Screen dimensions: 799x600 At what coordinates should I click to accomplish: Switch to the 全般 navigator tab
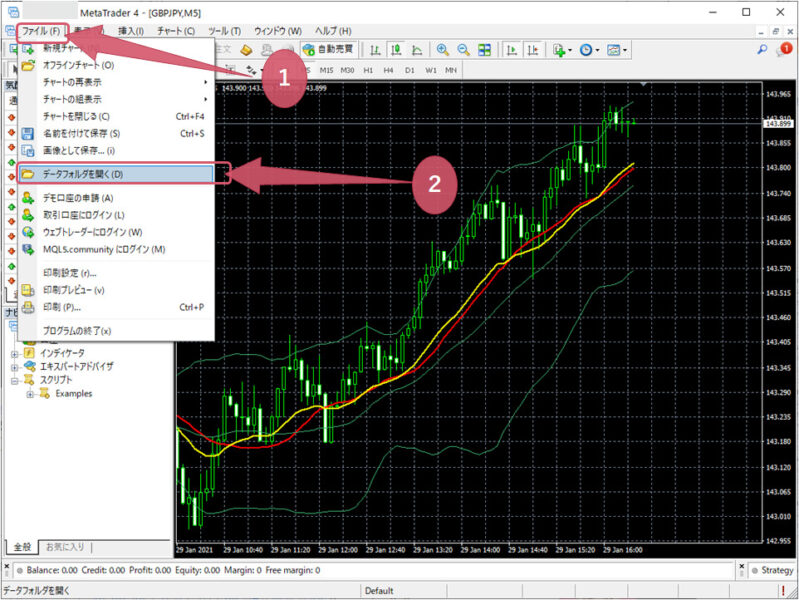click(x=22, y=547)
